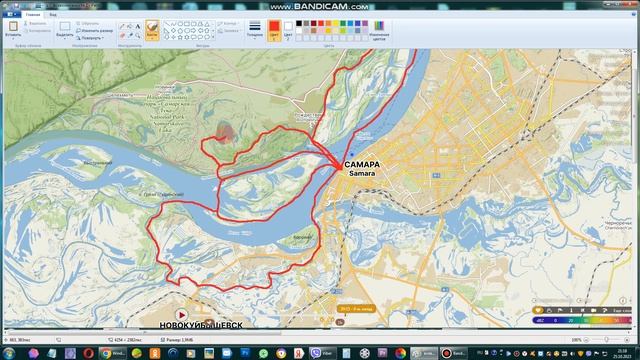This screenshot has width=640, height=360.
Task: Open the Windows Start button
Action: [9, 353]
